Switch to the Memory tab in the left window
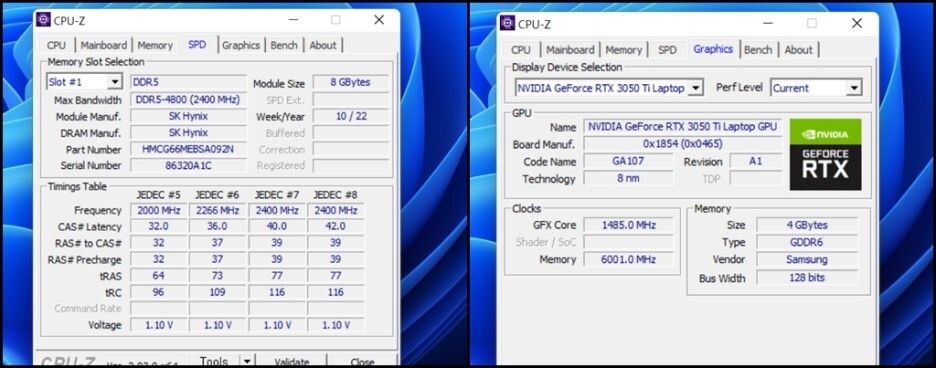936x368 pixels. (155, 45)
